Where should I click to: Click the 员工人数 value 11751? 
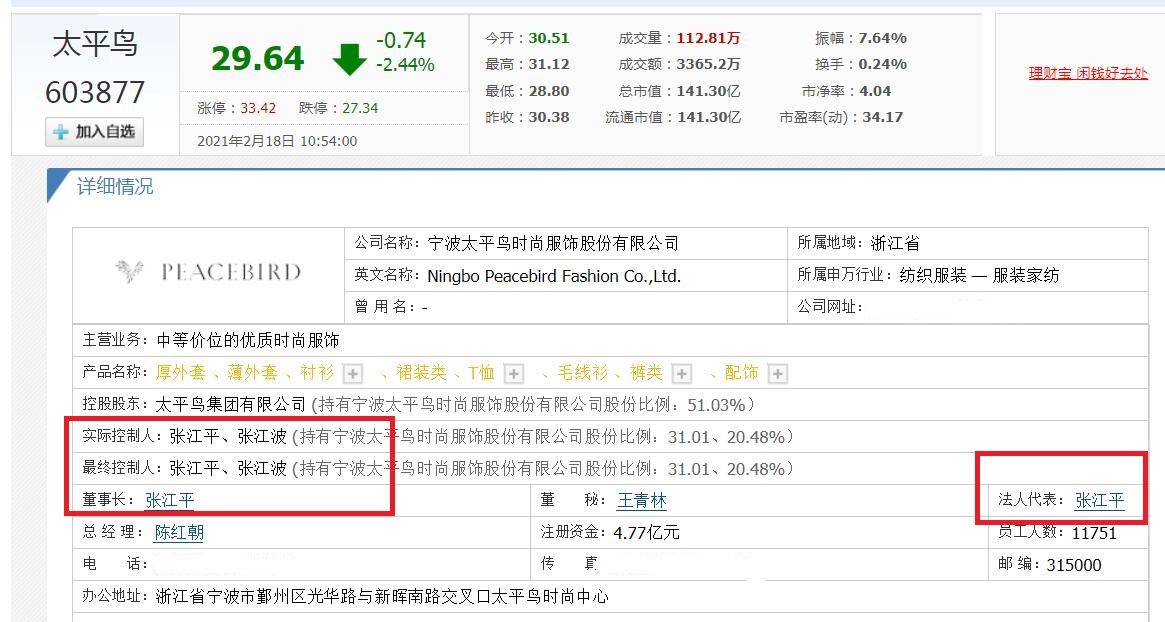[1094, 532]
